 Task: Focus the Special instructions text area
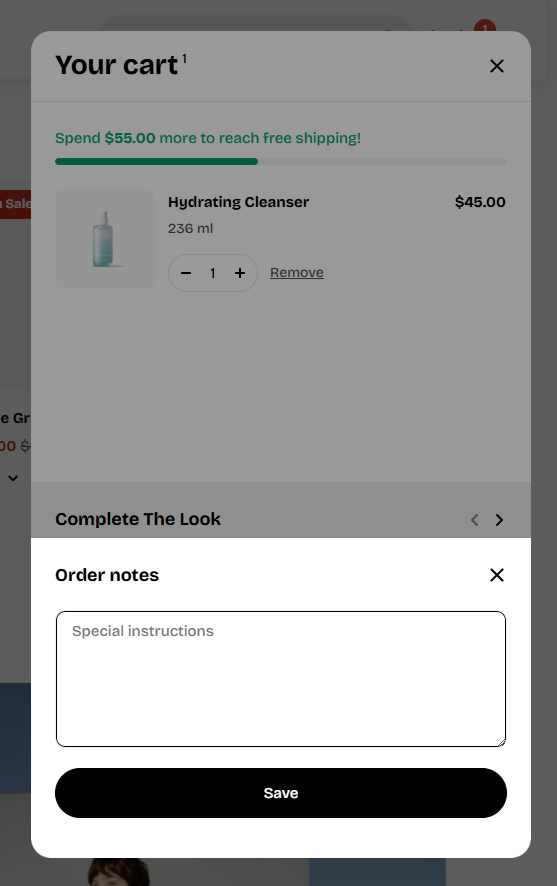281,679
